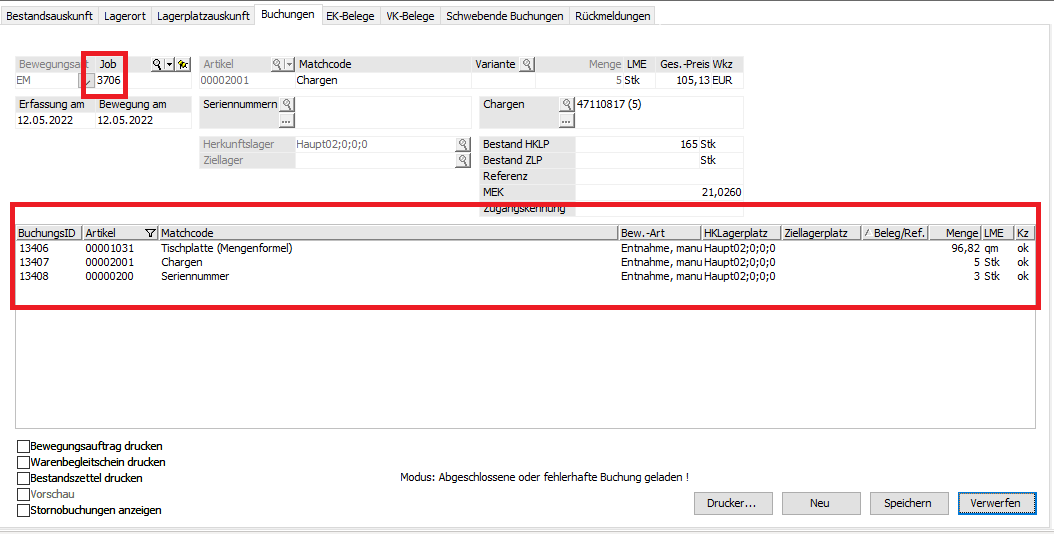Screen dimensions: 1054x534
Task: Open the Schwebende Buchungen tab
Action: point(505,16)
